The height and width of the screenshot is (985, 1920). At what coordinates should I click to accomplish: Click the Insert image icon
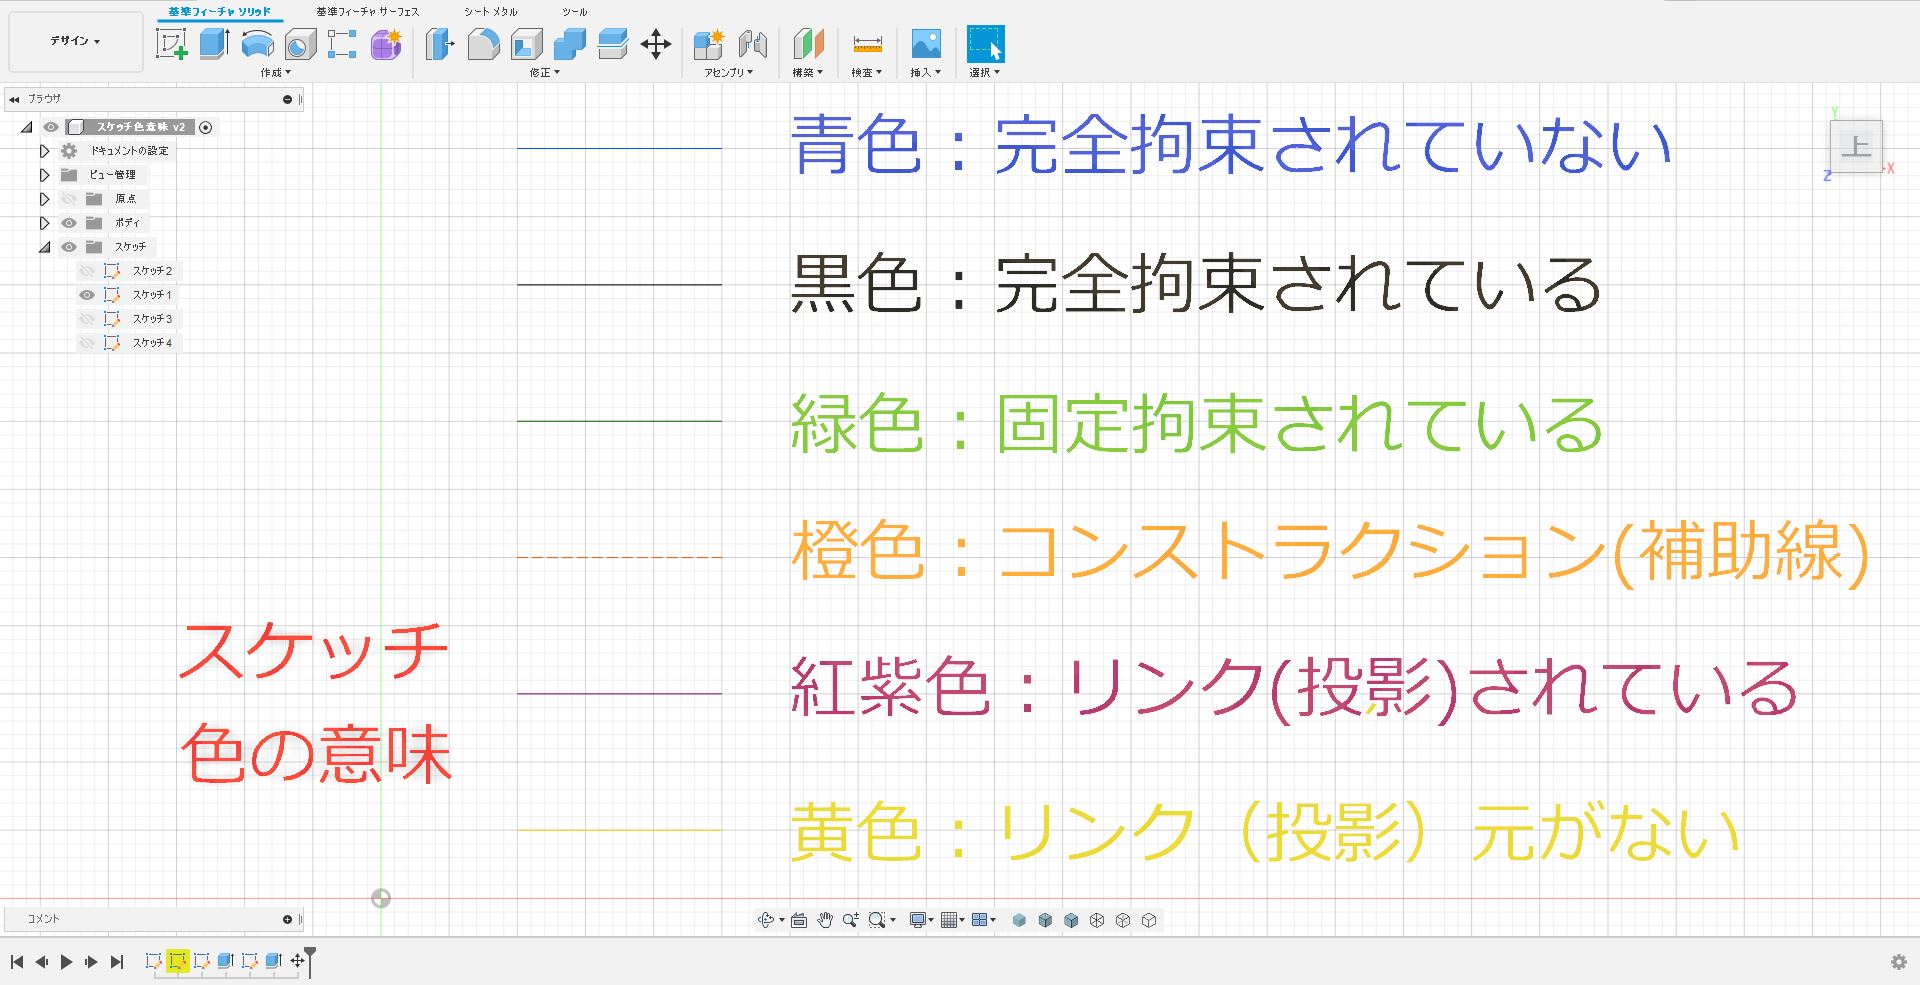[926, 44]
